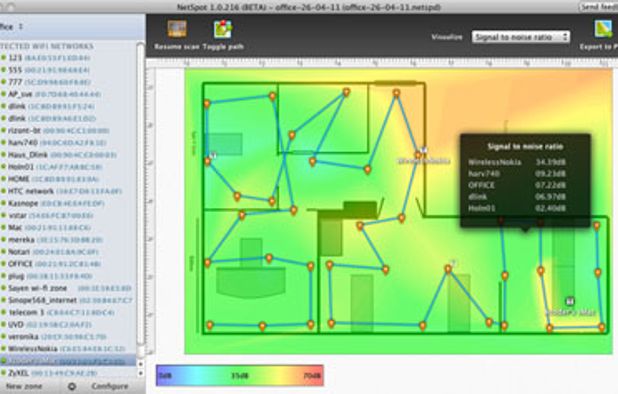Screen dimensions: 618x394
Task: Click the network list scroll-up arrow
Action: [x=141, y=364]
